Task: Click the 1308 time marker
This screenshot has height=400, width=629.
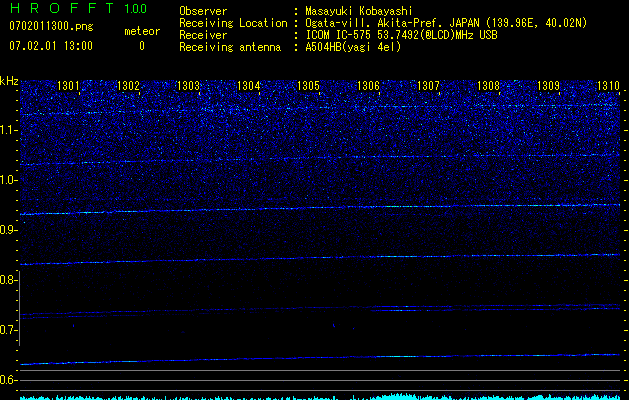Action: 488,85
